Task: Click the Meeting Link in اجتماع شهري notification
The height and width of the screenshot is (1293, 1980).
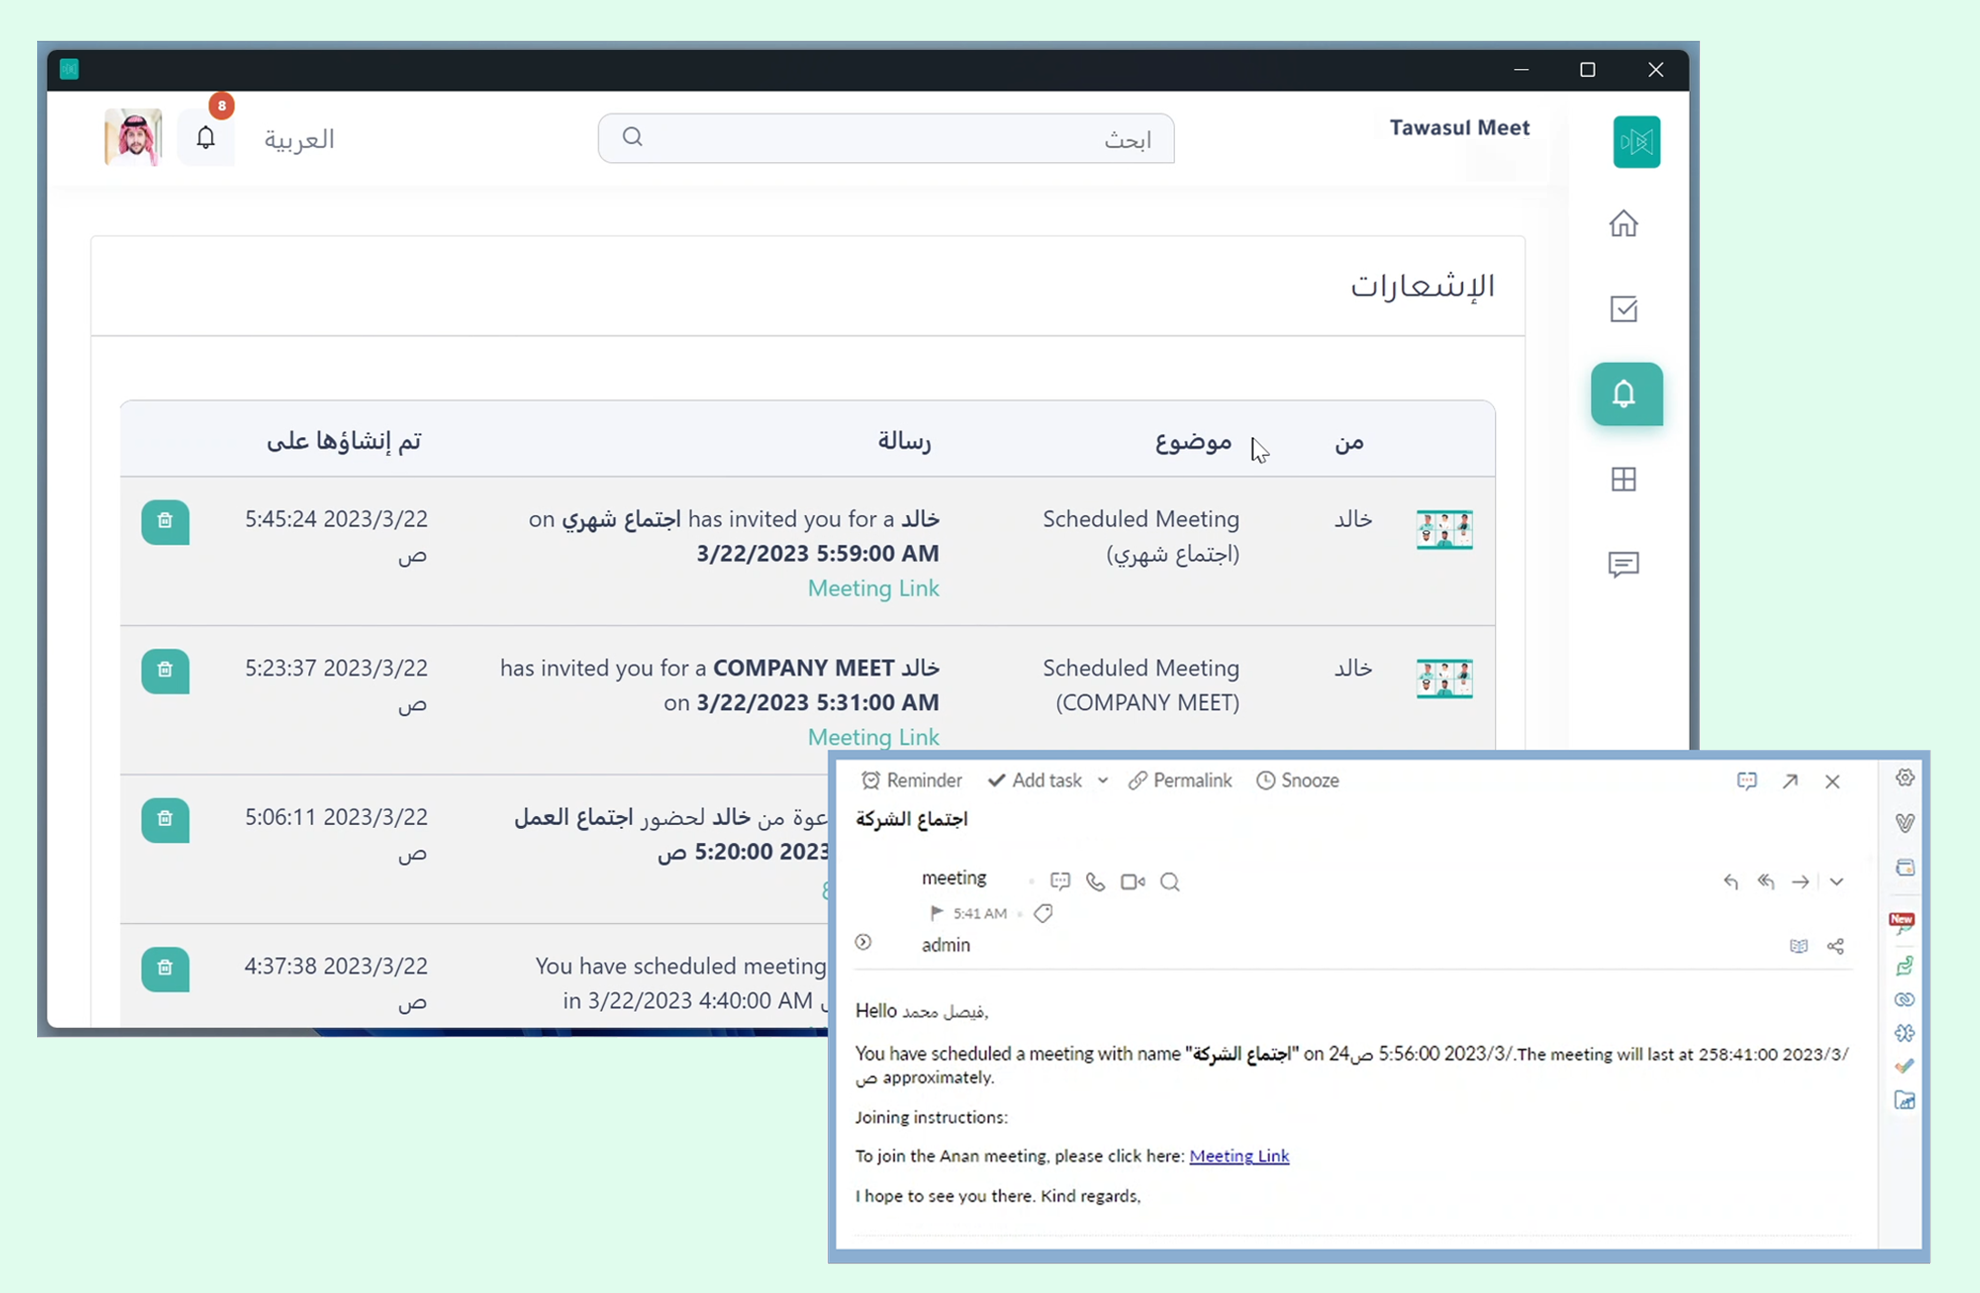Action: (873, 587)
